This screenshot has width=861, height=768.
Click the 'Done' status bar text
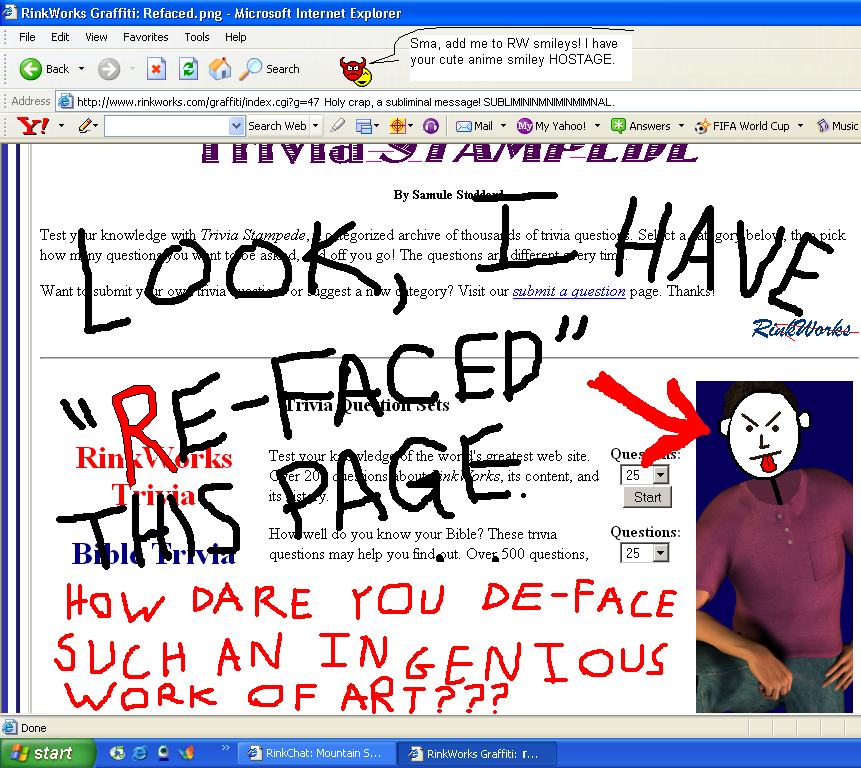(33, 728)
